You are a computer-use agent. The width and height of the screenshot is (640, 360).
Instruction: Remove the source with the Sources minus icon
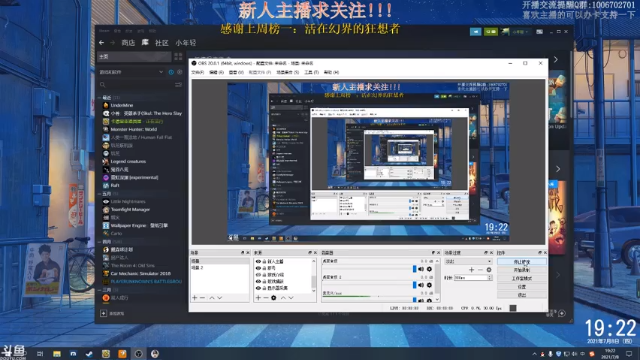(x=266, y=298)
